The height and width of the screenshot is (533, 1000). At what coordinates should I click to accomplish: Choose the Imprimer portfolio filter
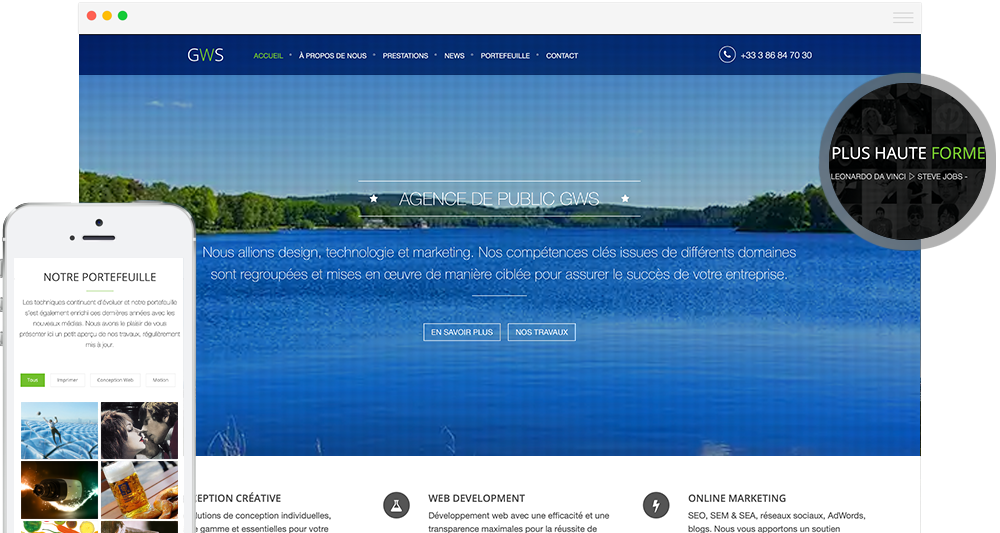click(x=67, y=380)
